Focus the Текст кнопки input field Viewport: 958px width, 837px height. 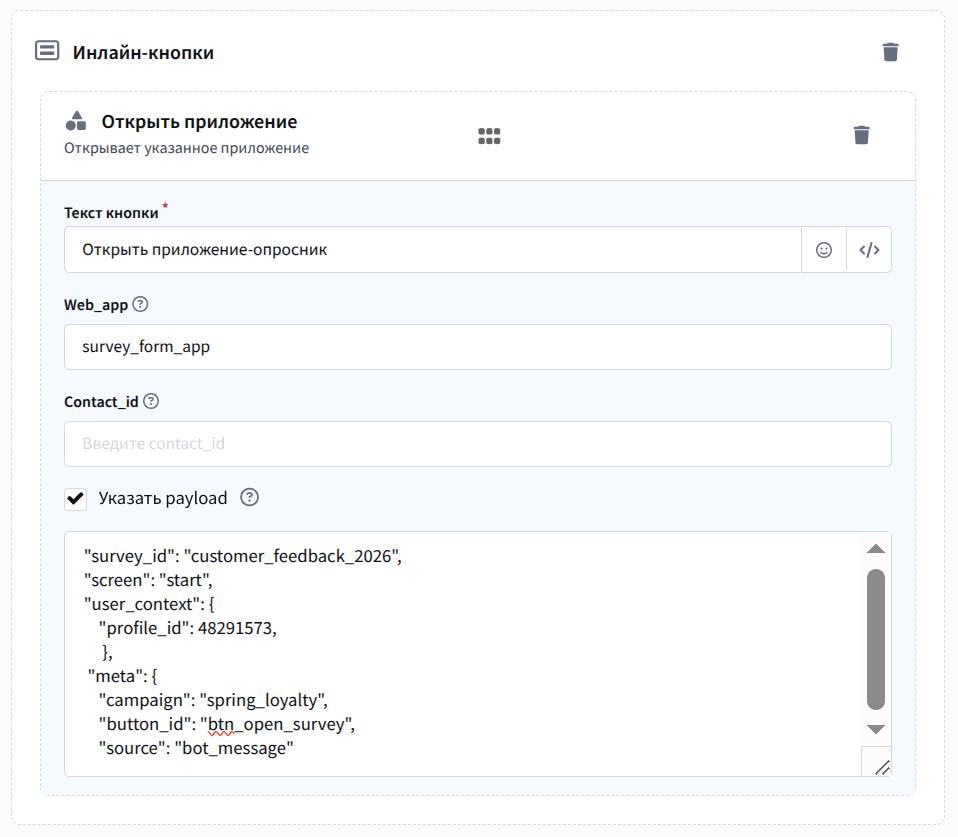coord(432,250)
